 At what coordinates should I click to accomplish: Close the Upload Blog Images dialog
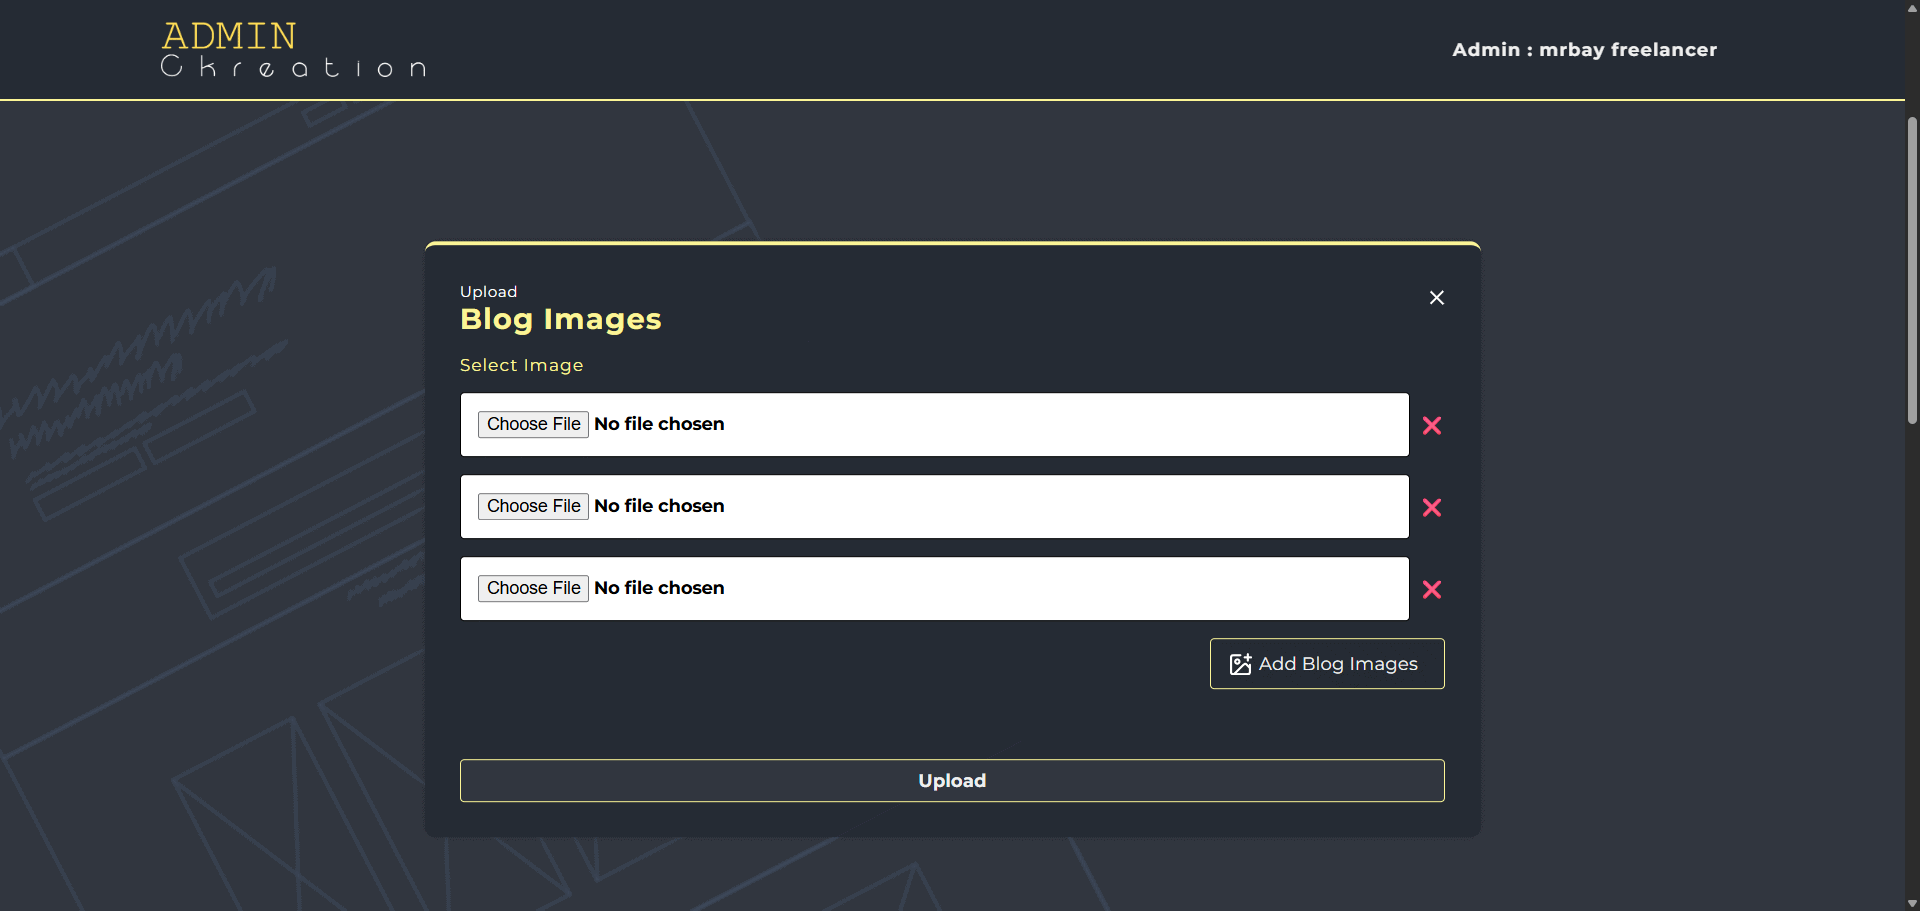[1436, 298]
